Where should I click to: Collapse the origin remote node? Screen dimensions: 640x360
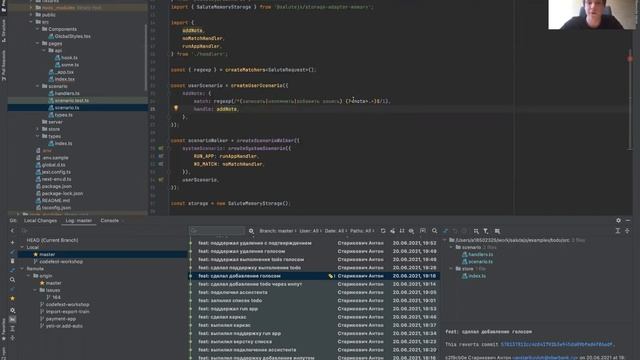tap(29, 276)
